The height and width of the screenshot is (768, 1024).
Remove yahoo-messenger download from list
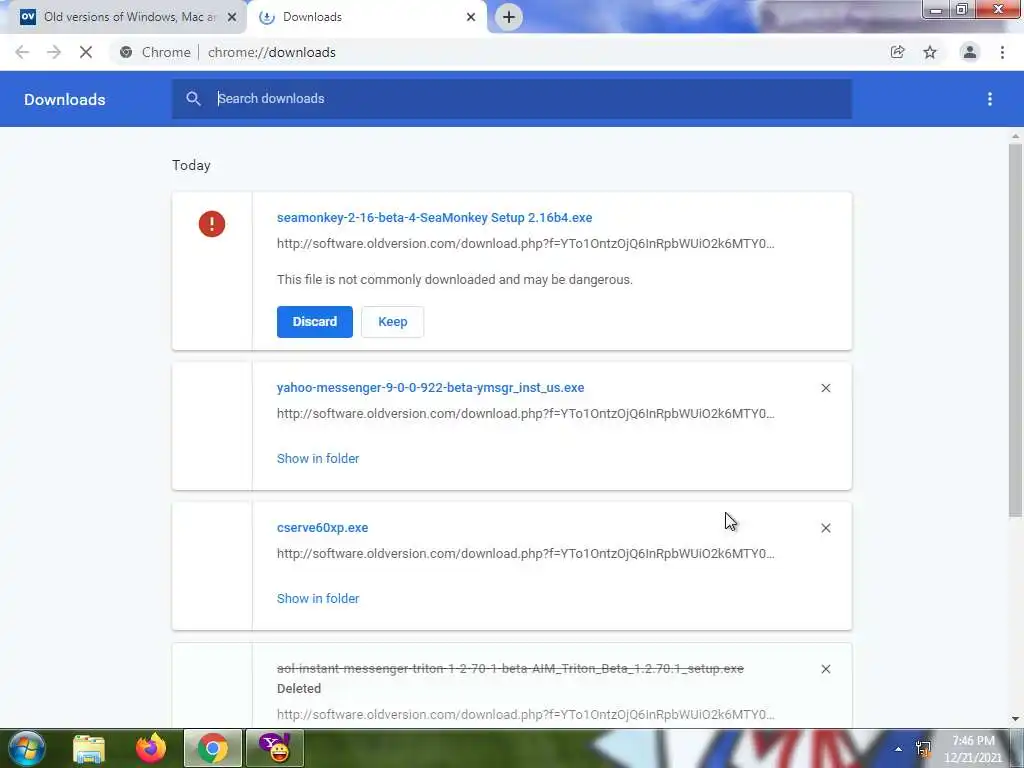(825, 388)
